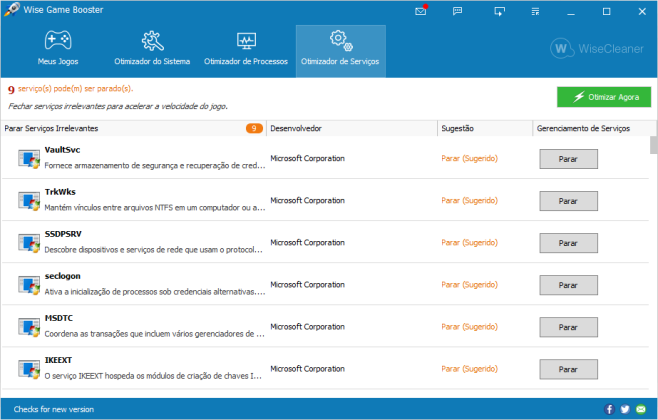
Task: Click the VaultSvc service icon
Action: [29, 159]
